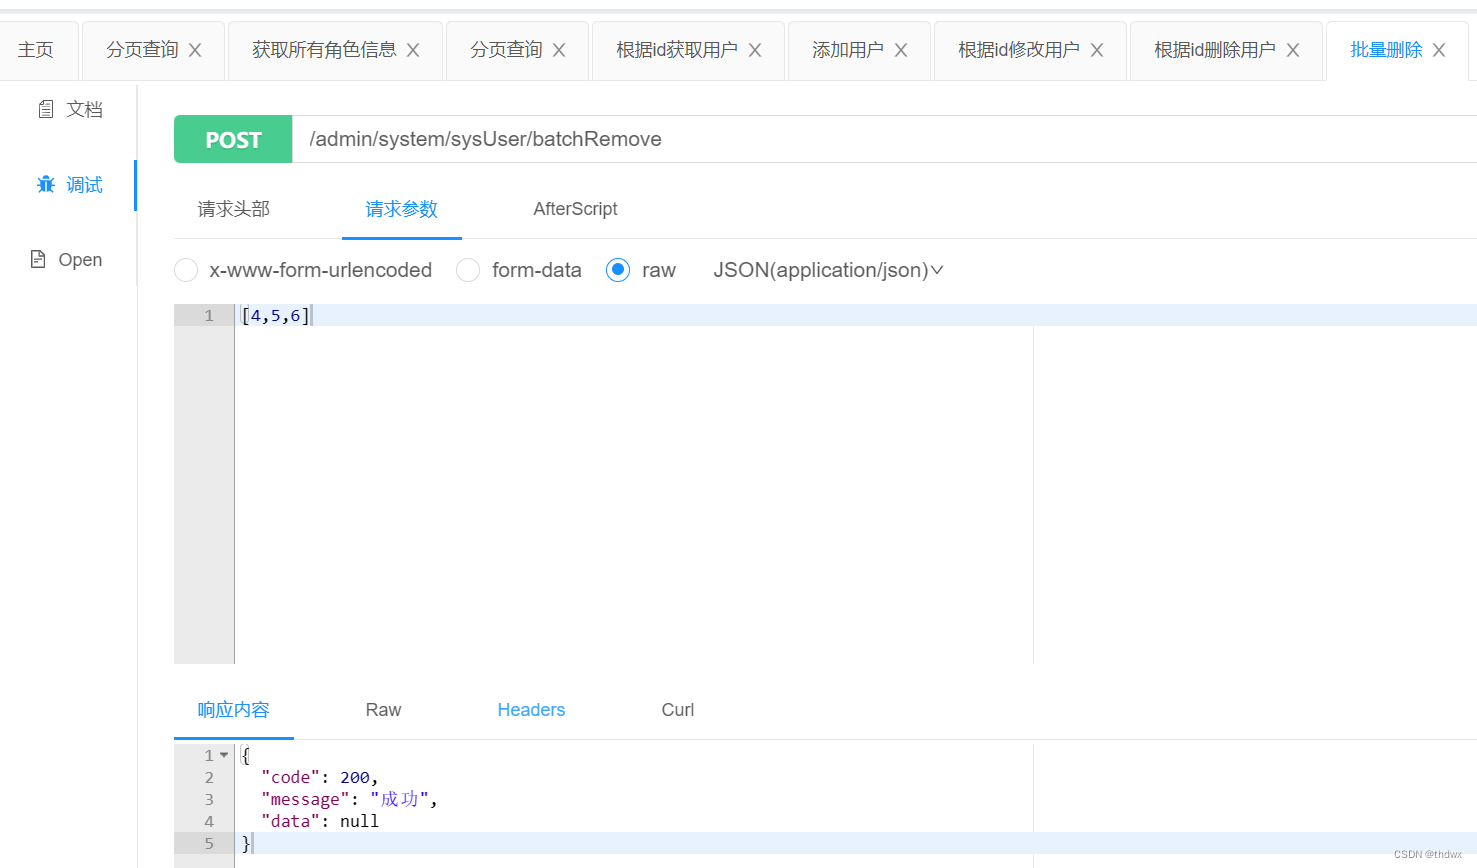The width and height of the screenshot is (1477, 868).
Task: Click the 文档 sidebar label
Action: tap(84, 109)
